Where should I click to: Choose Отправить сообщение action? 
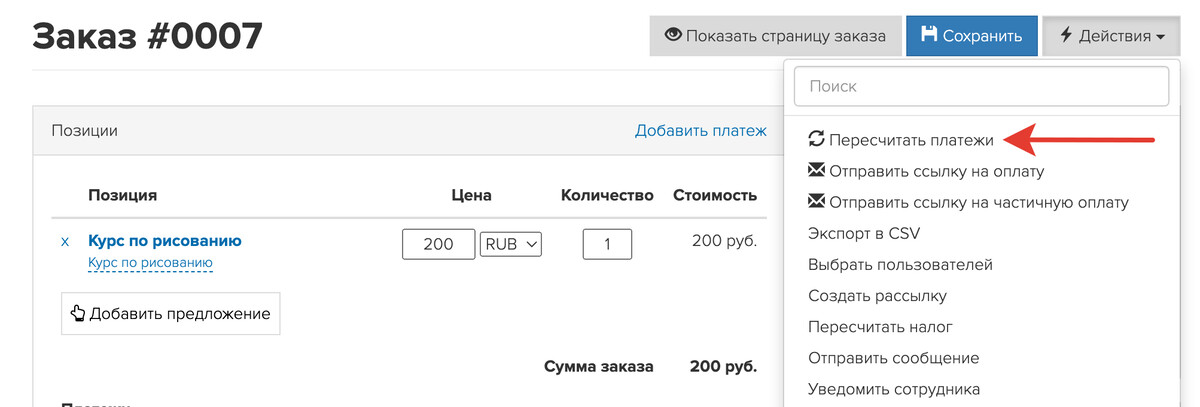click(x=893, y=358)
